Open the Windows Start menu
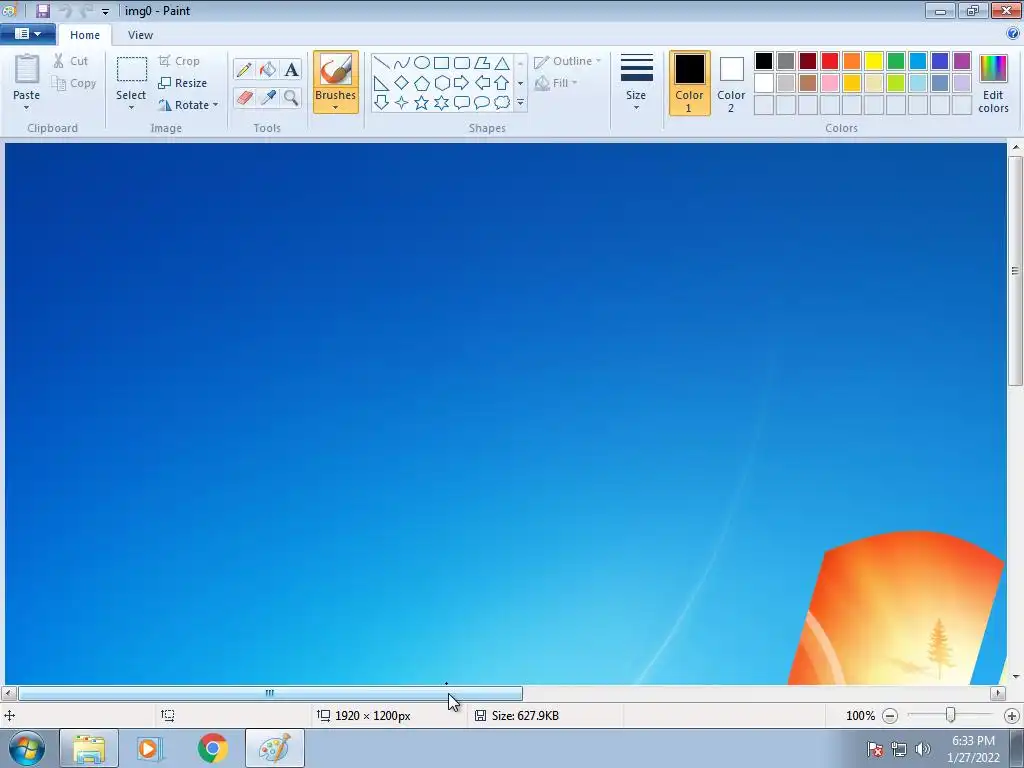Screen dimensions: 1024x768 click(x=27, y=748)
